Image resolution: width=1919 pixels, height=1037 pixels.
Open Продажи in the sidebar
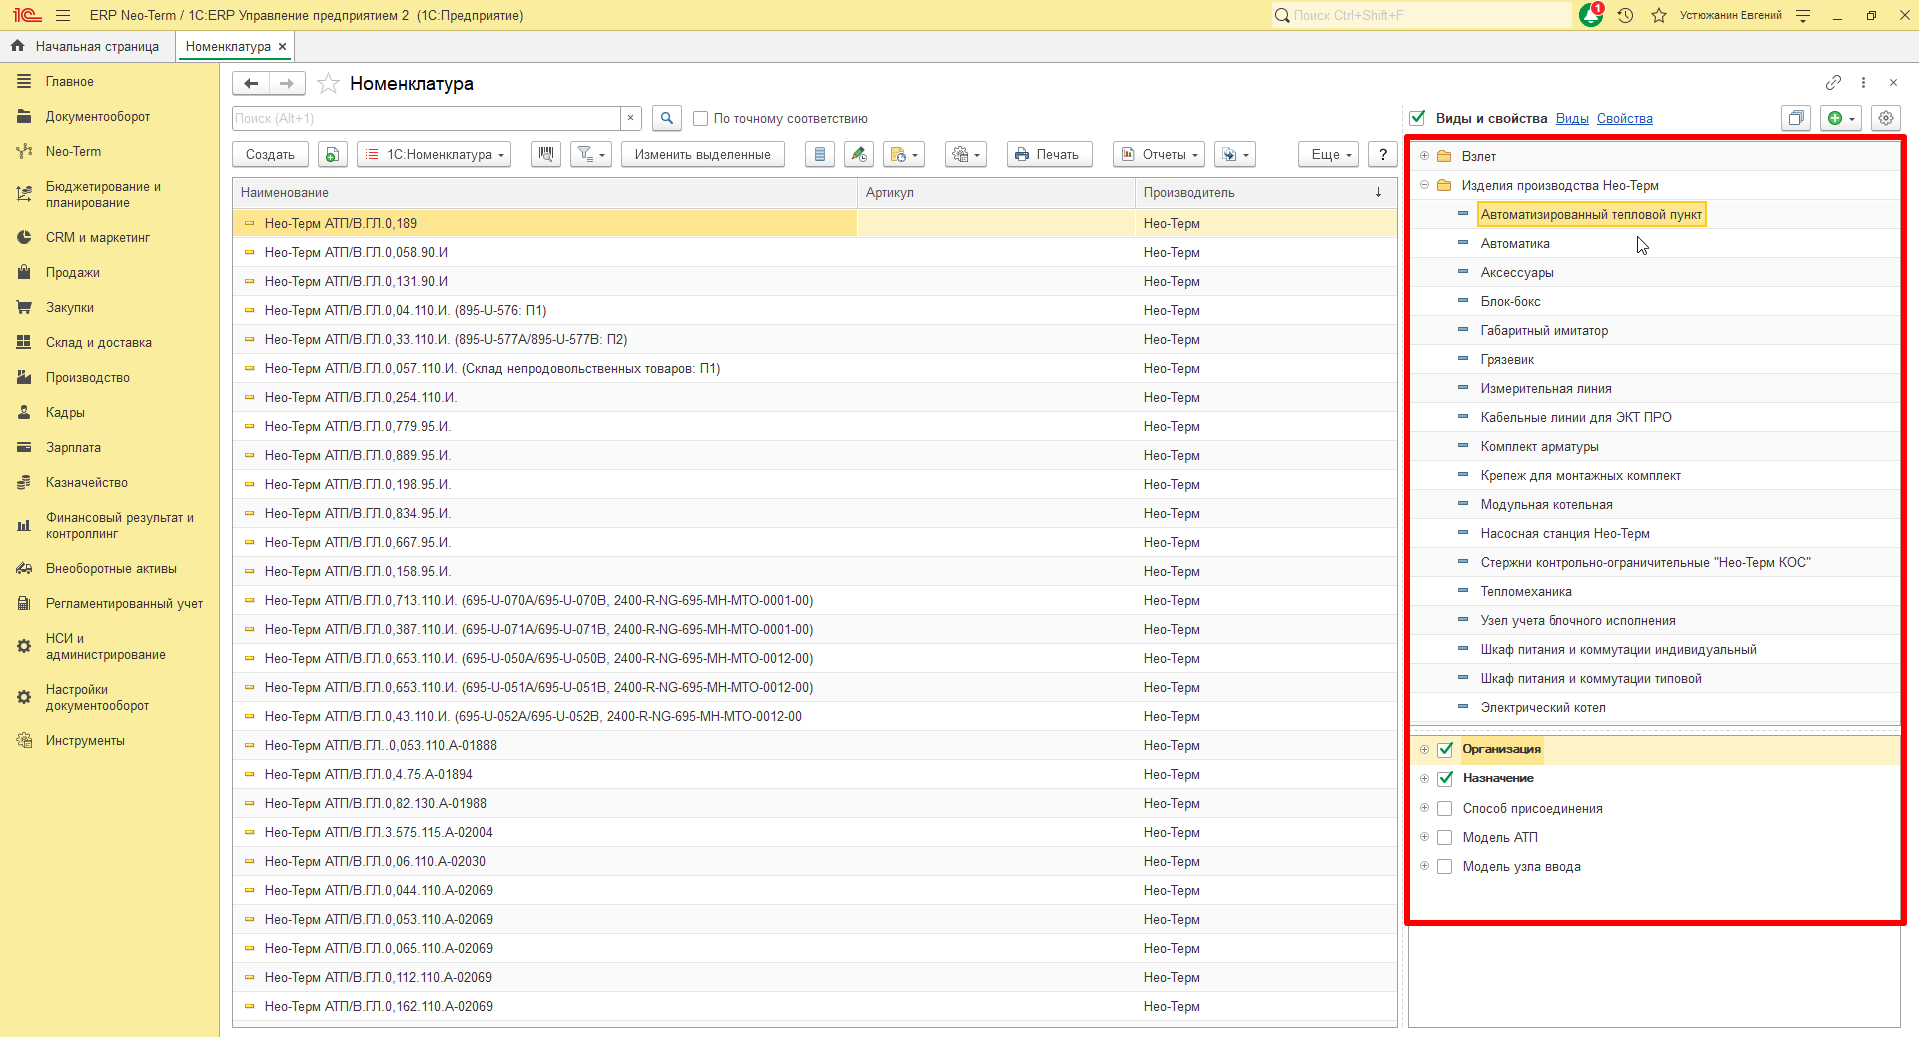tap(72, 273)
